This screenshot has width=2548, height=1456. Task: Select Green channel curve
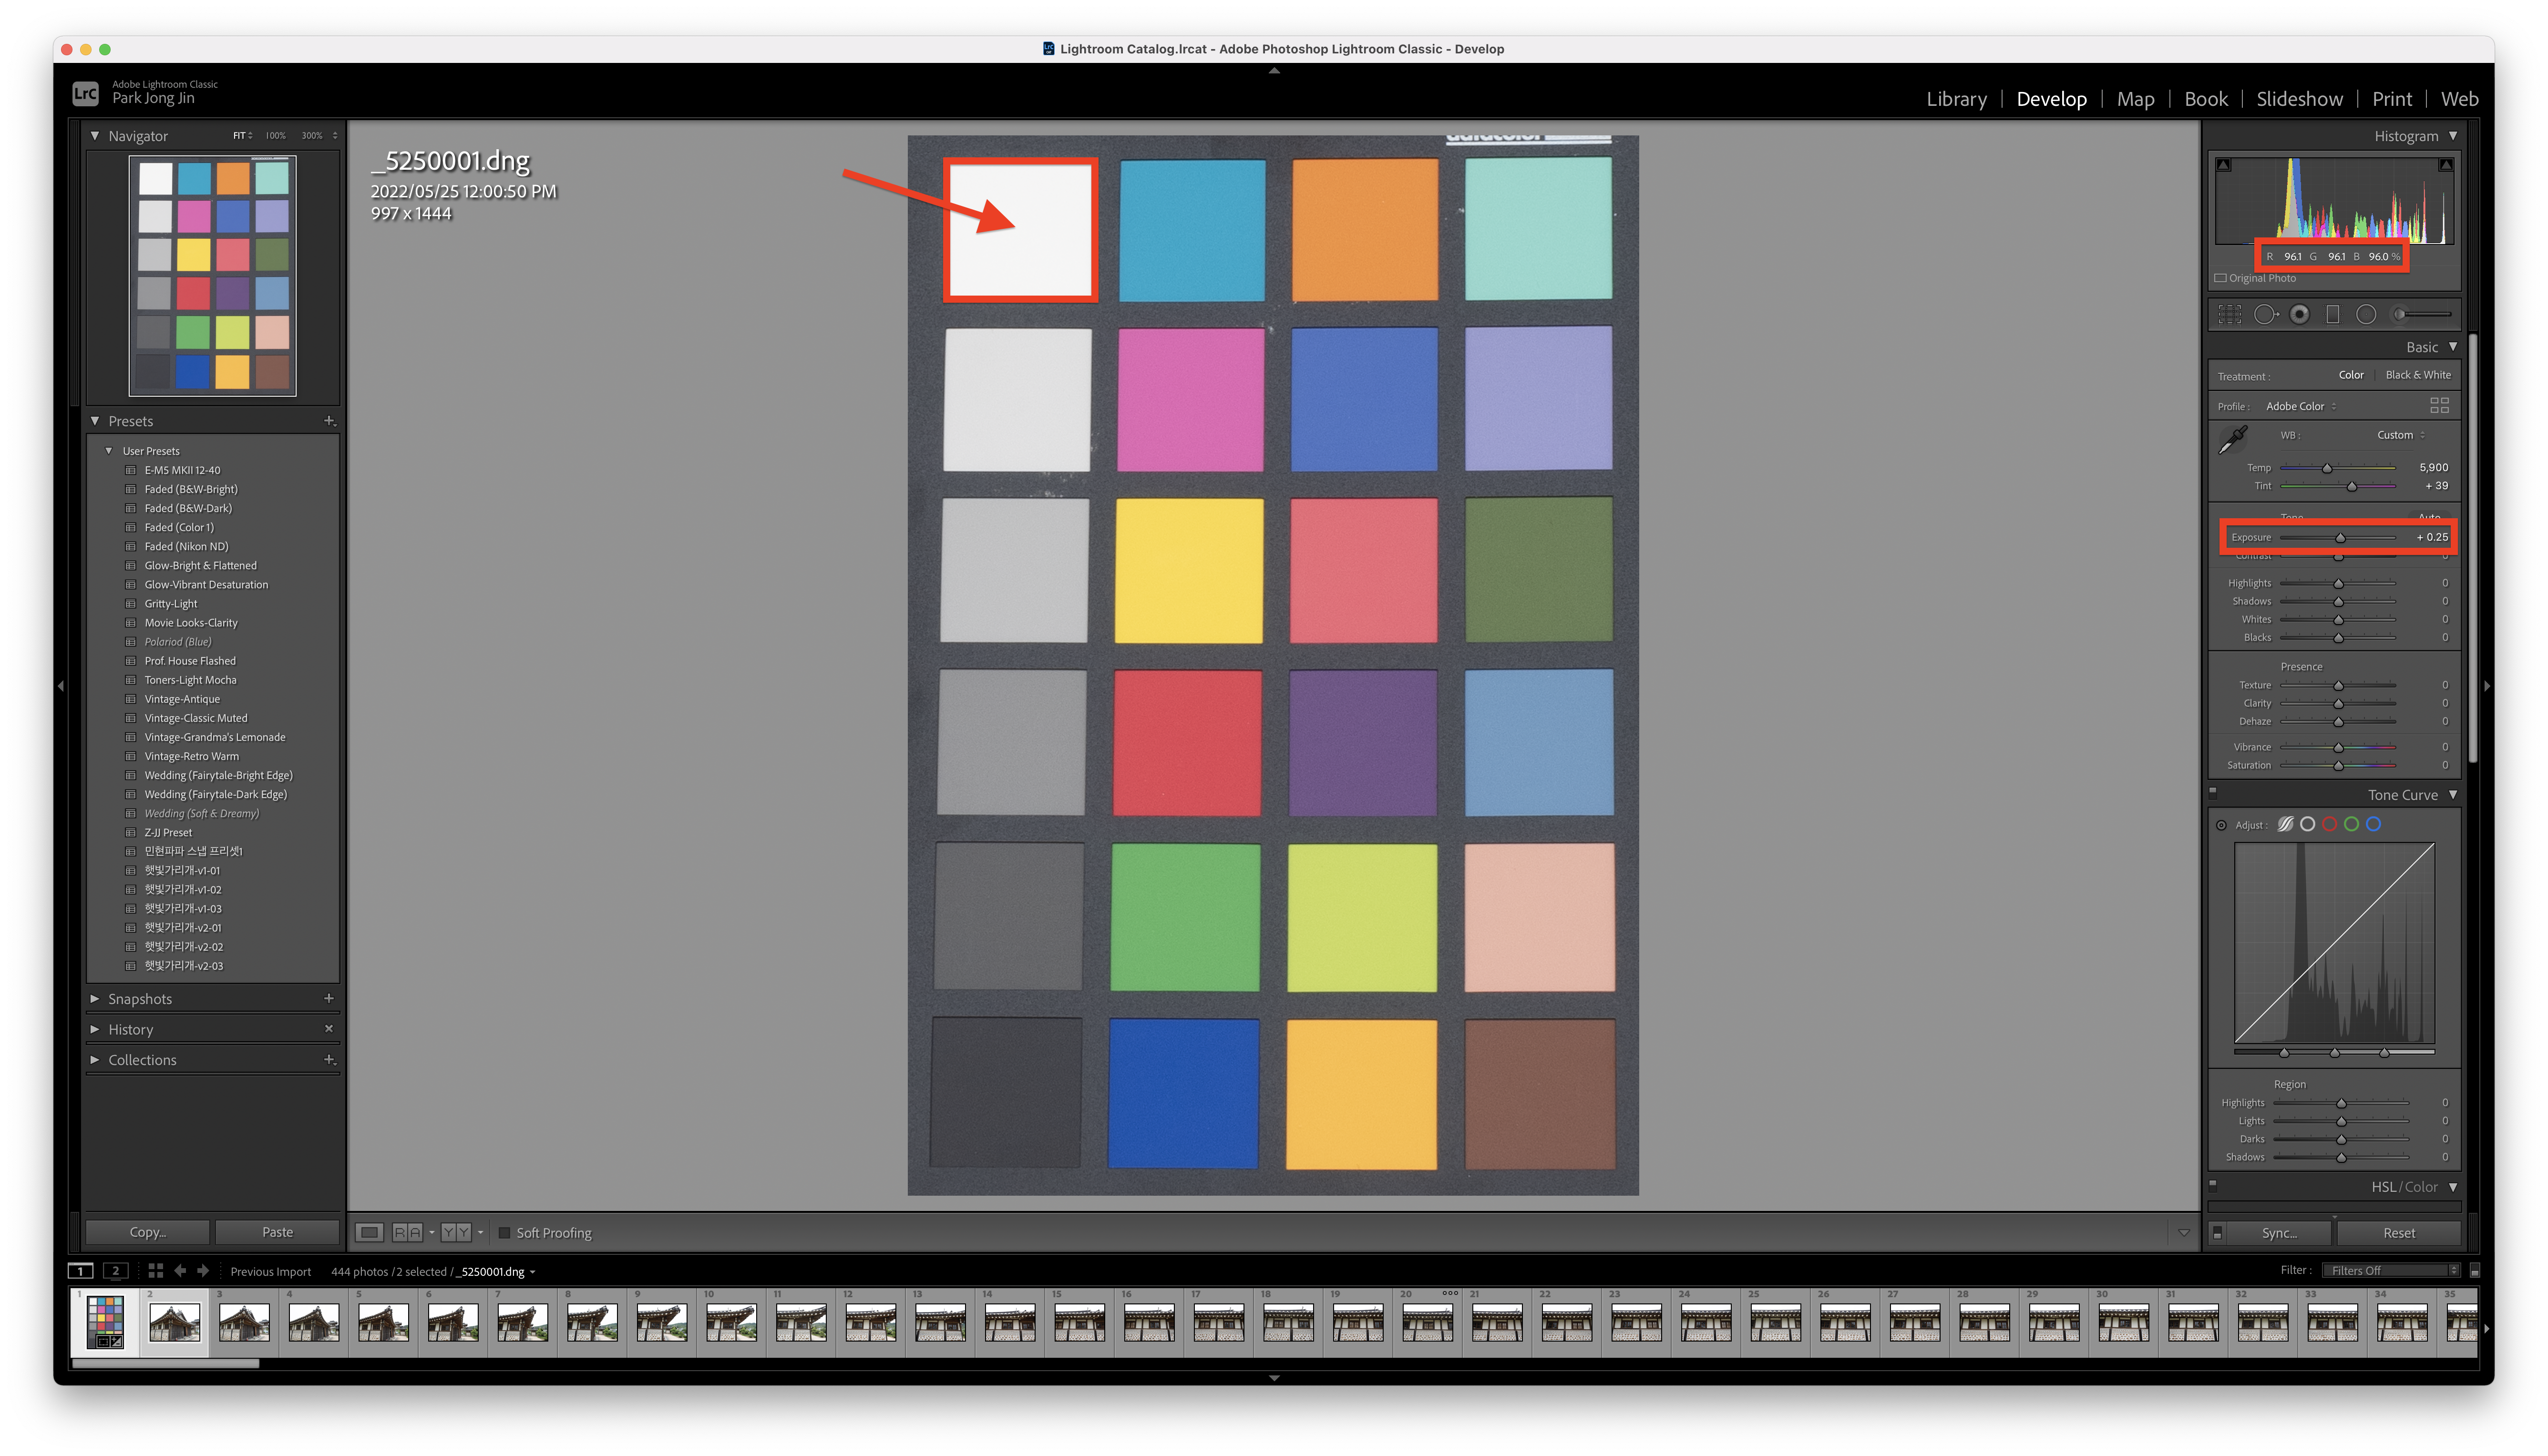[x=2351, y=824]
